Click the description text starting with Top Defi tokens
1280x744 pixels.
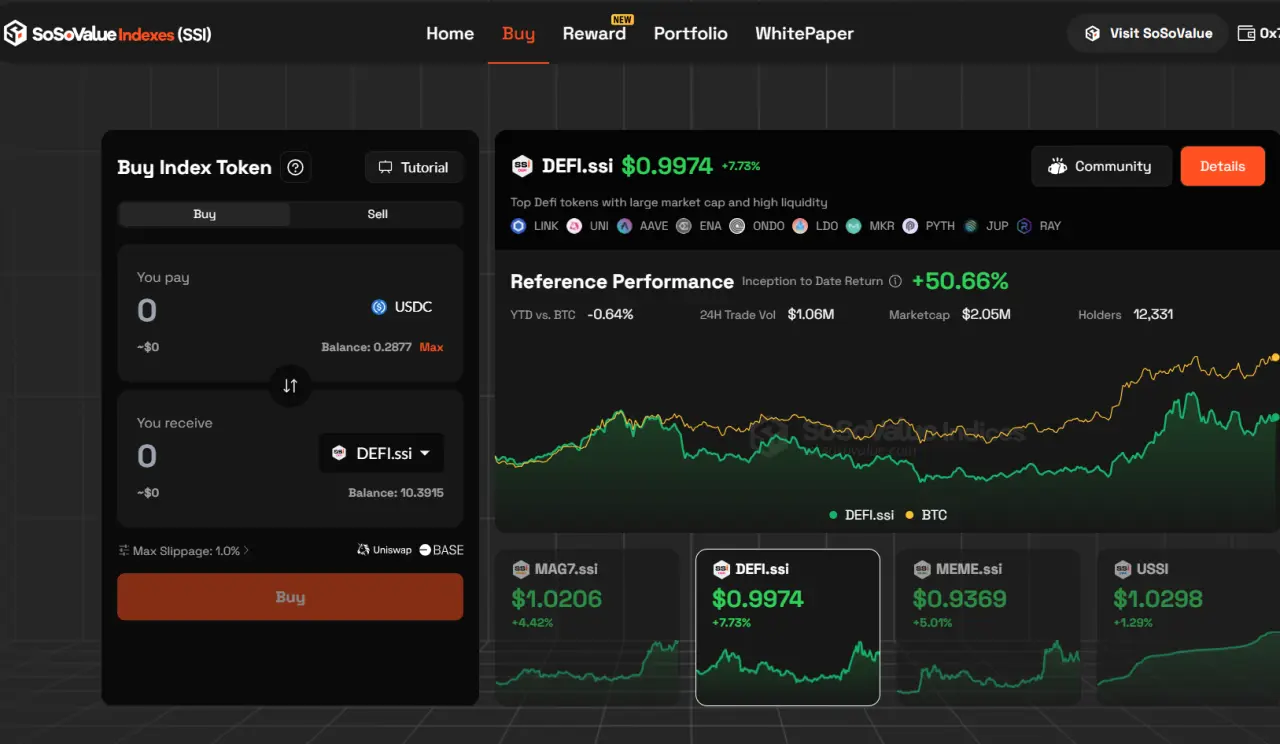[x=669, y=202]
